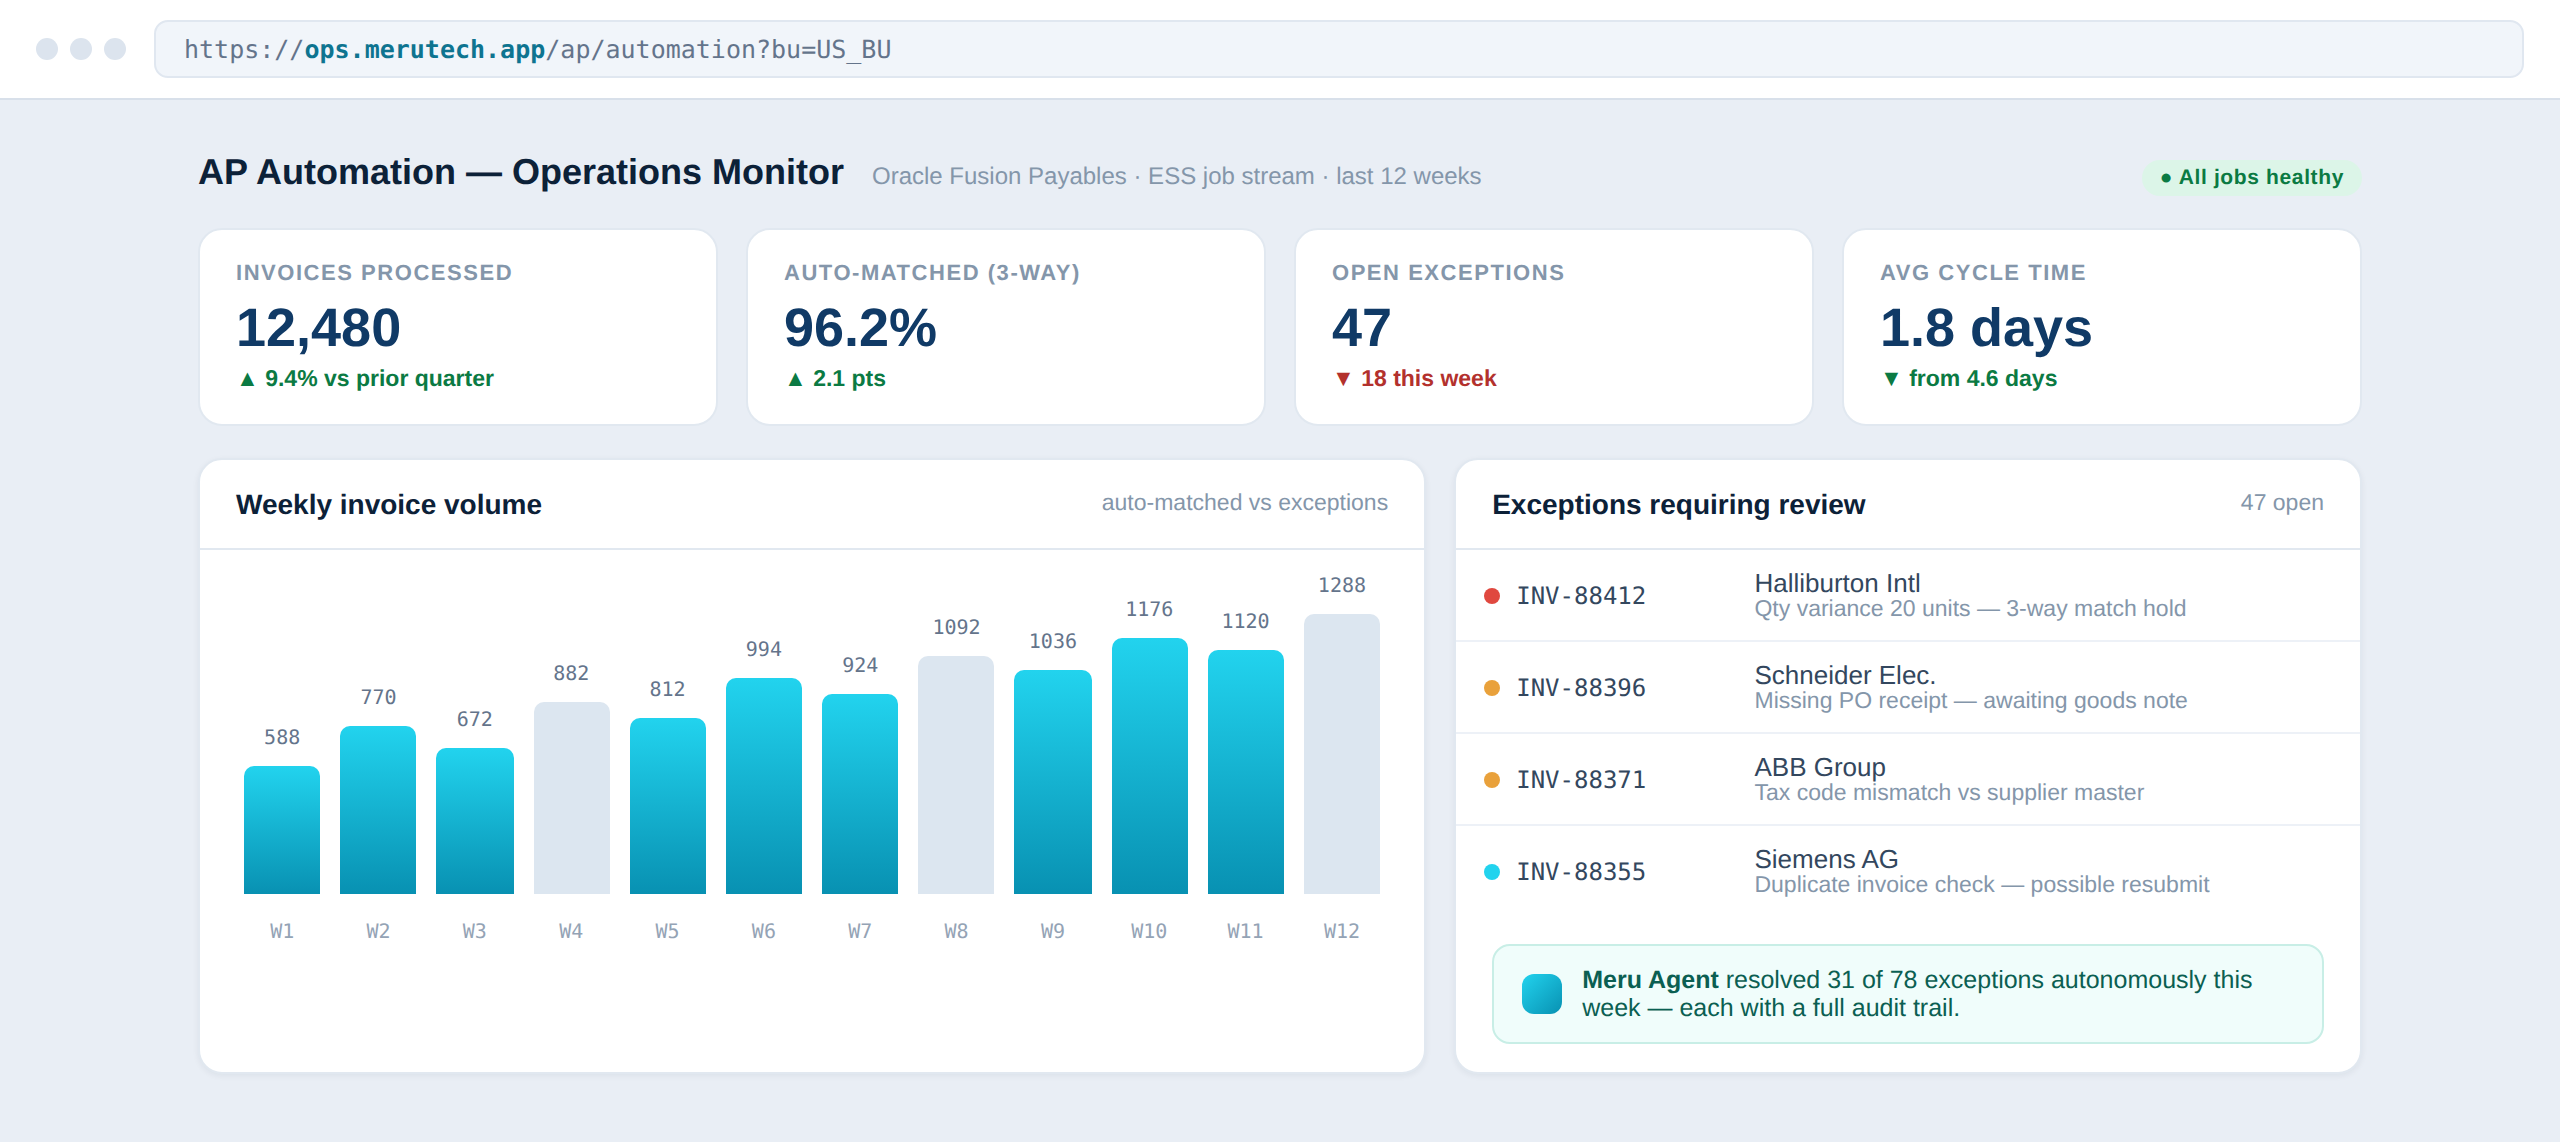Click 'Qty variance 20 units — 3-way match hold'
The image size is (2560, 1142).
tap(1970, 609)
